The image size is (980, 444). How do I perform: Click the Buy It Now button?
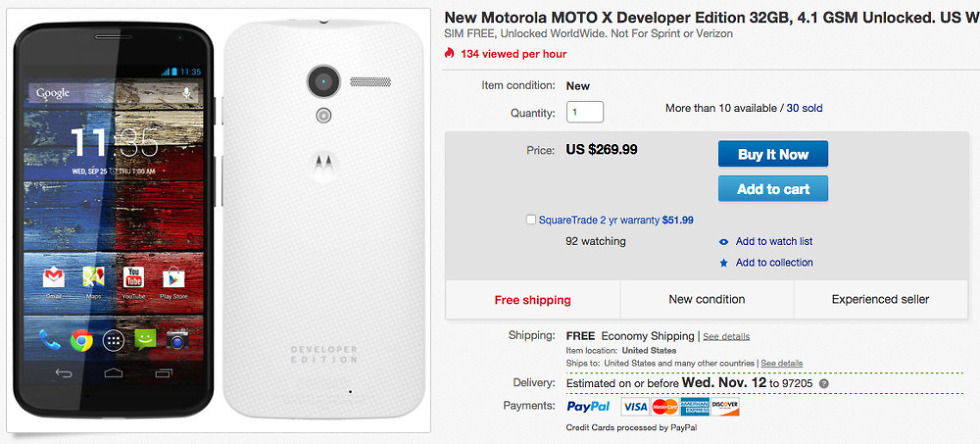(772, 154)
